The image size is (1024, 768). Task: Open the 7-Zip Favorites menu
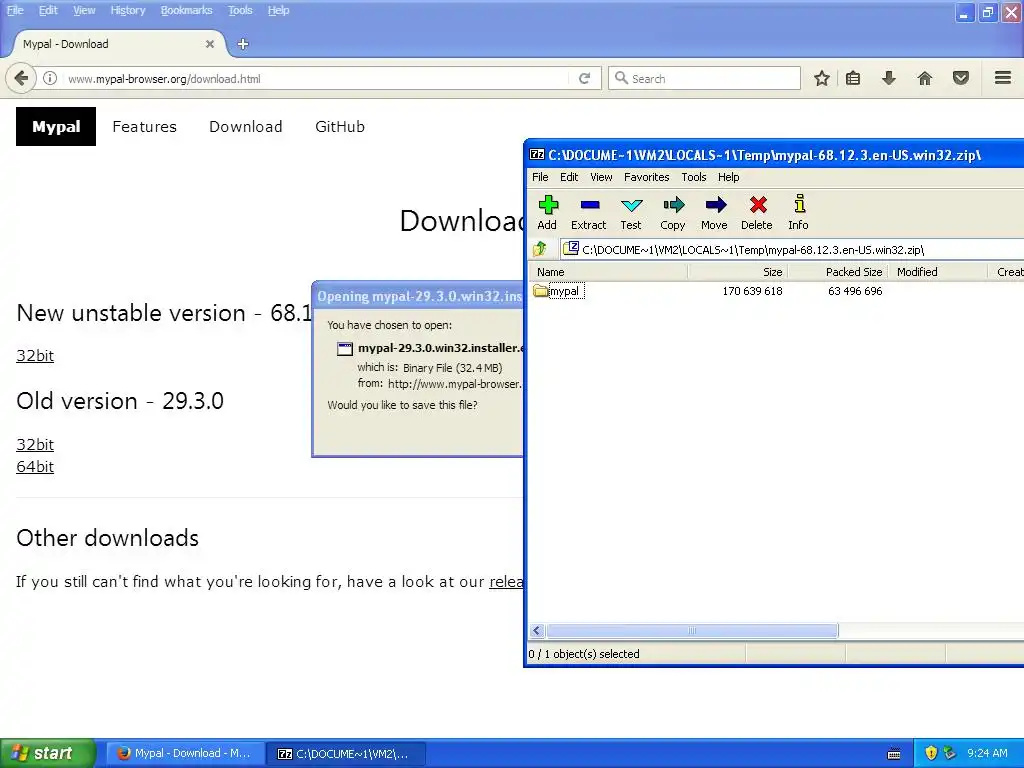click(x=647, y=177)
